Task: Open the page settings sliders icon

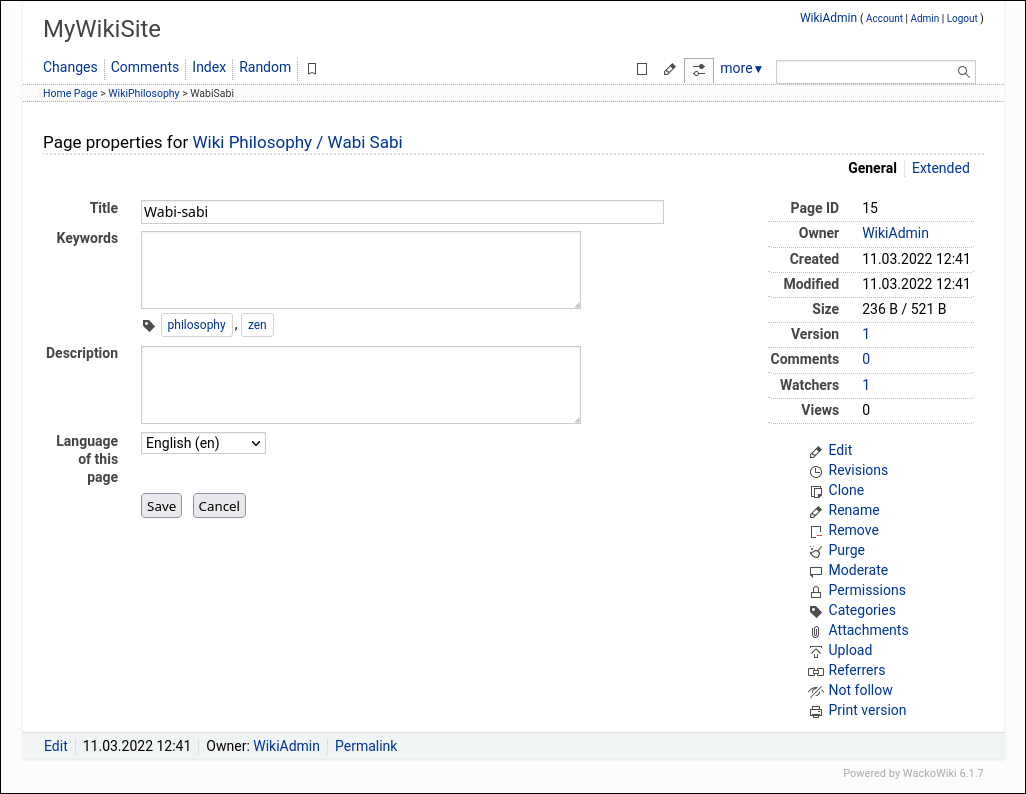Action: click(698, 70)
